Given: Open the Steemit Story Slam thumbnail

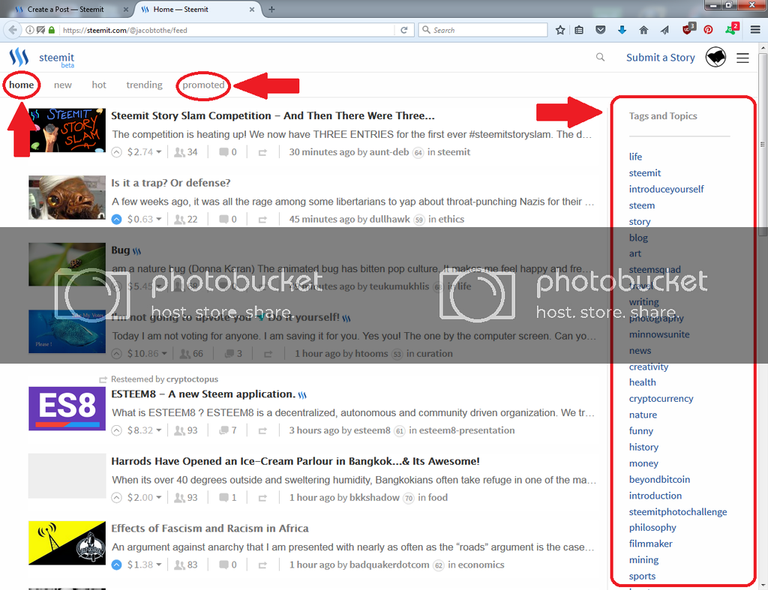Looking at the screenshot, I should pyautogui.click(x=67, y=130).
